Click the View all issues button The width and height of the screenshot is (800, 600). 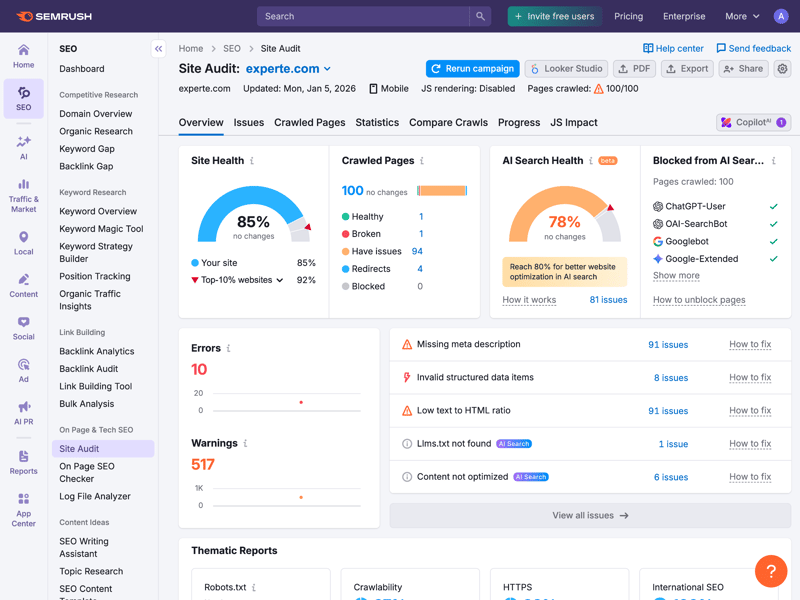click(x=590, y=515)
